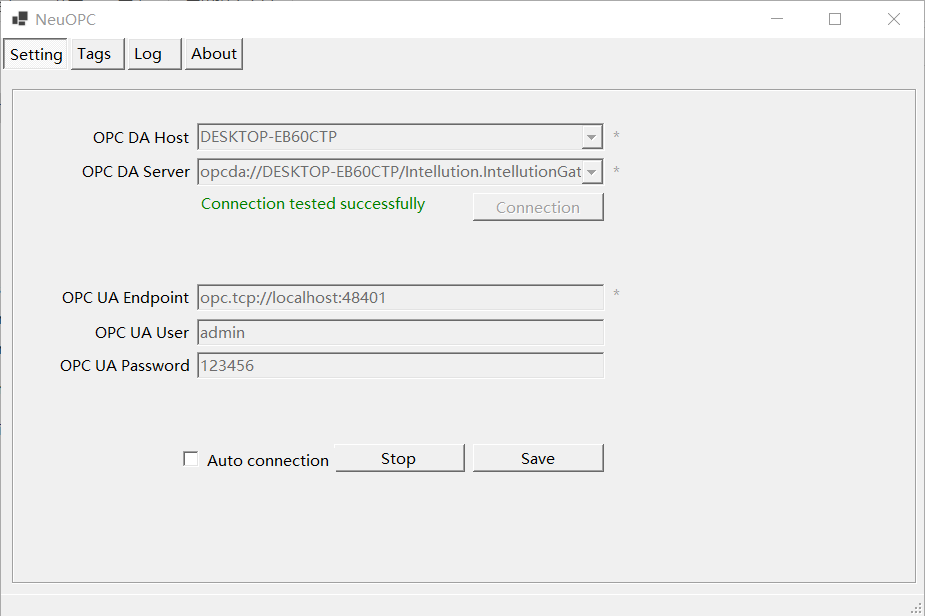925x616 pixels.
Task: Click into the OPC UA User field
Action: click(x=400, y=332)
